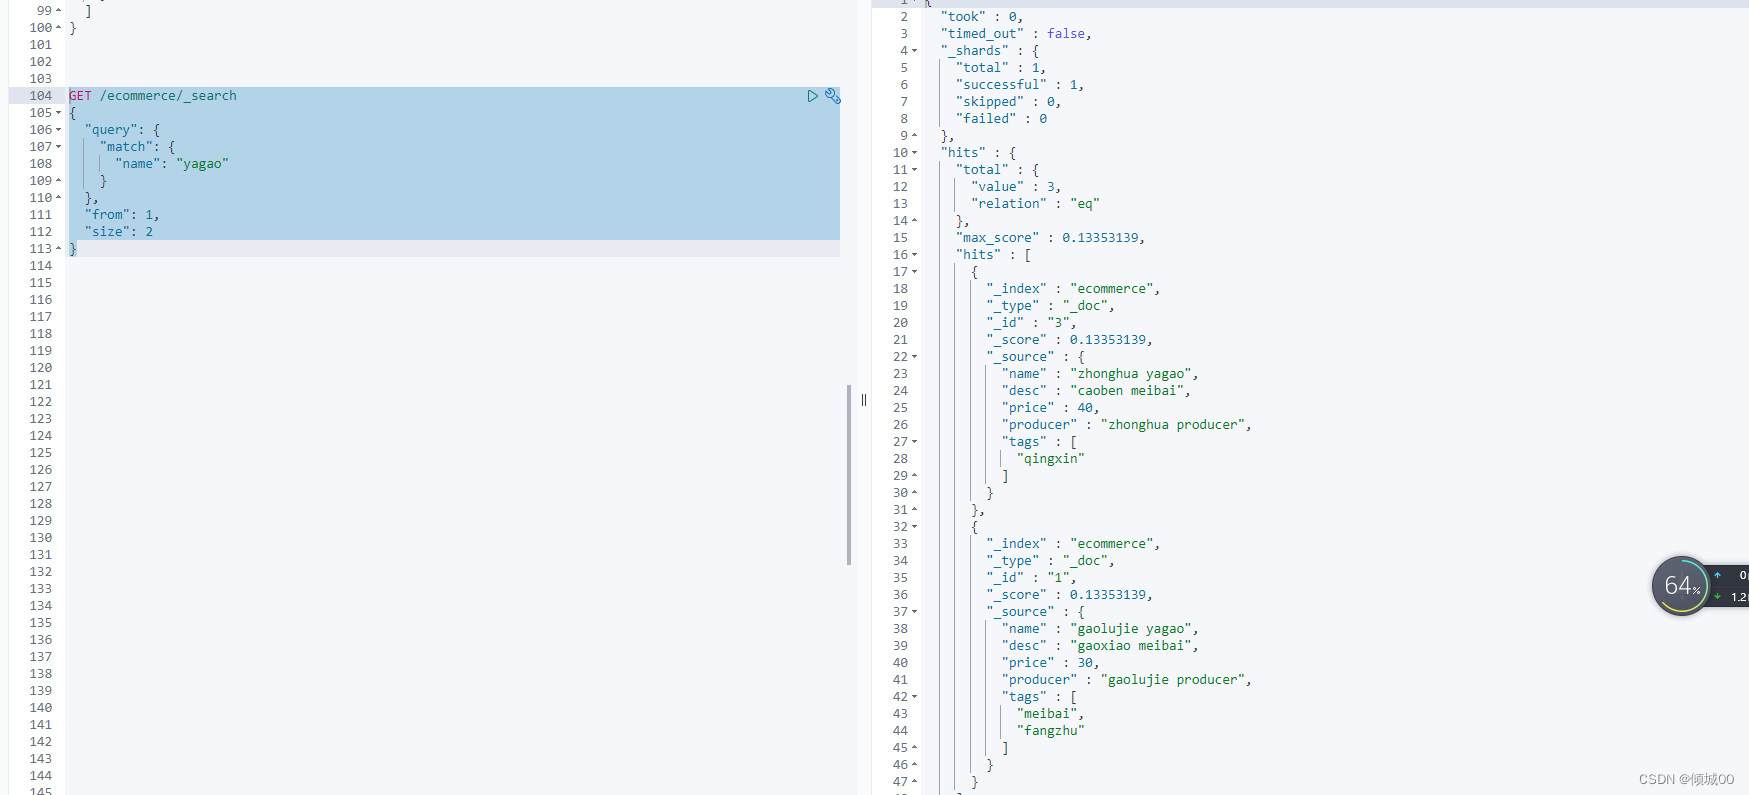
Task: Collapse "total" object at response line 11
Action: [x=914, y=170]
